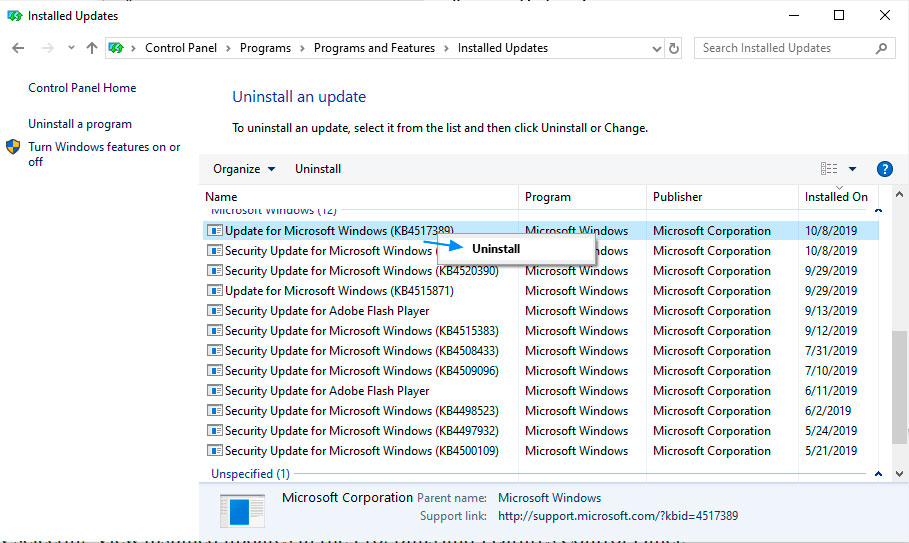Select Security Update for Microsoft Windows (KB4515383)
Image resolution: width=909 pixels, height=543 pixels.
(541, 331)
